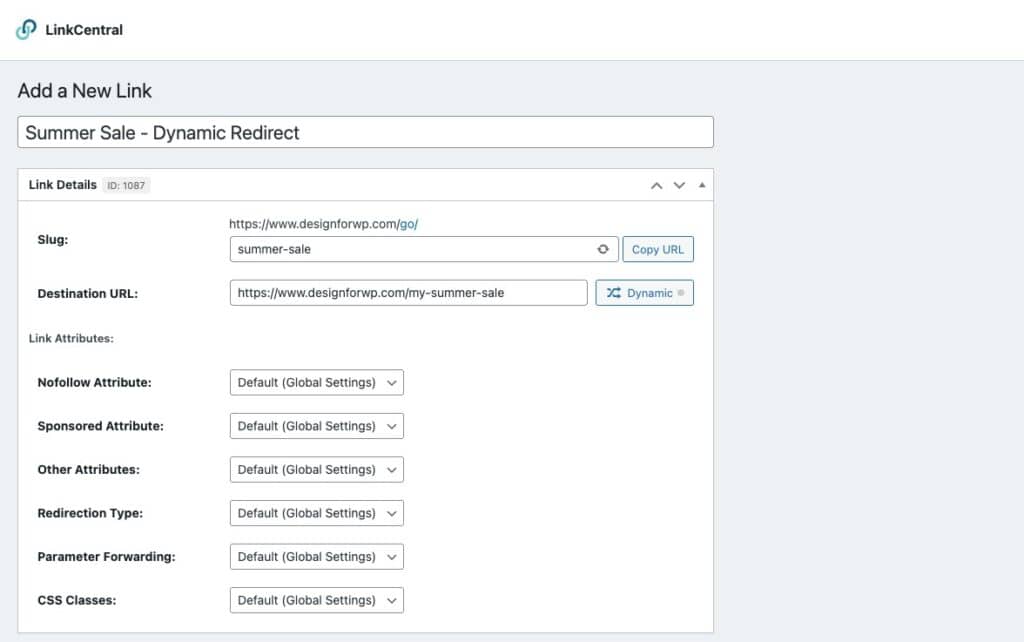Choose a Redirection Type option
1024x642 pixels.
316,513
